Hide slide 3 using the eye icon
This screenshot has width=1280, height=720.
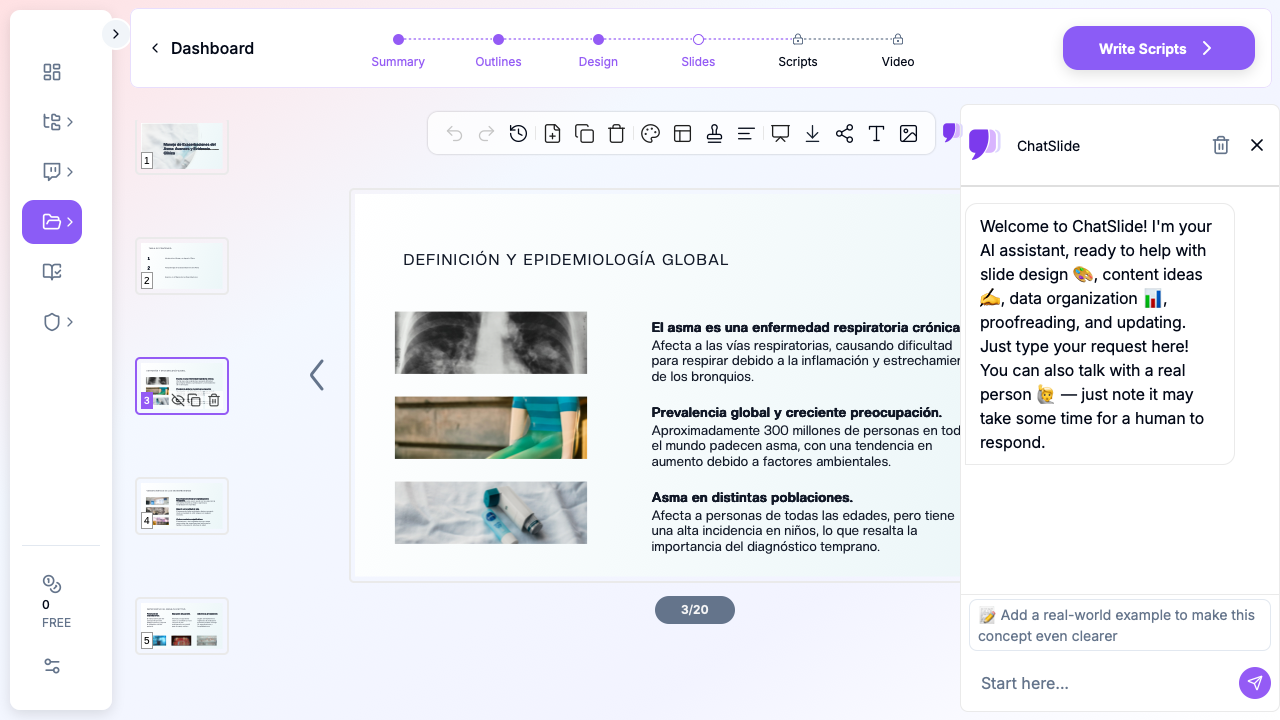178,400
